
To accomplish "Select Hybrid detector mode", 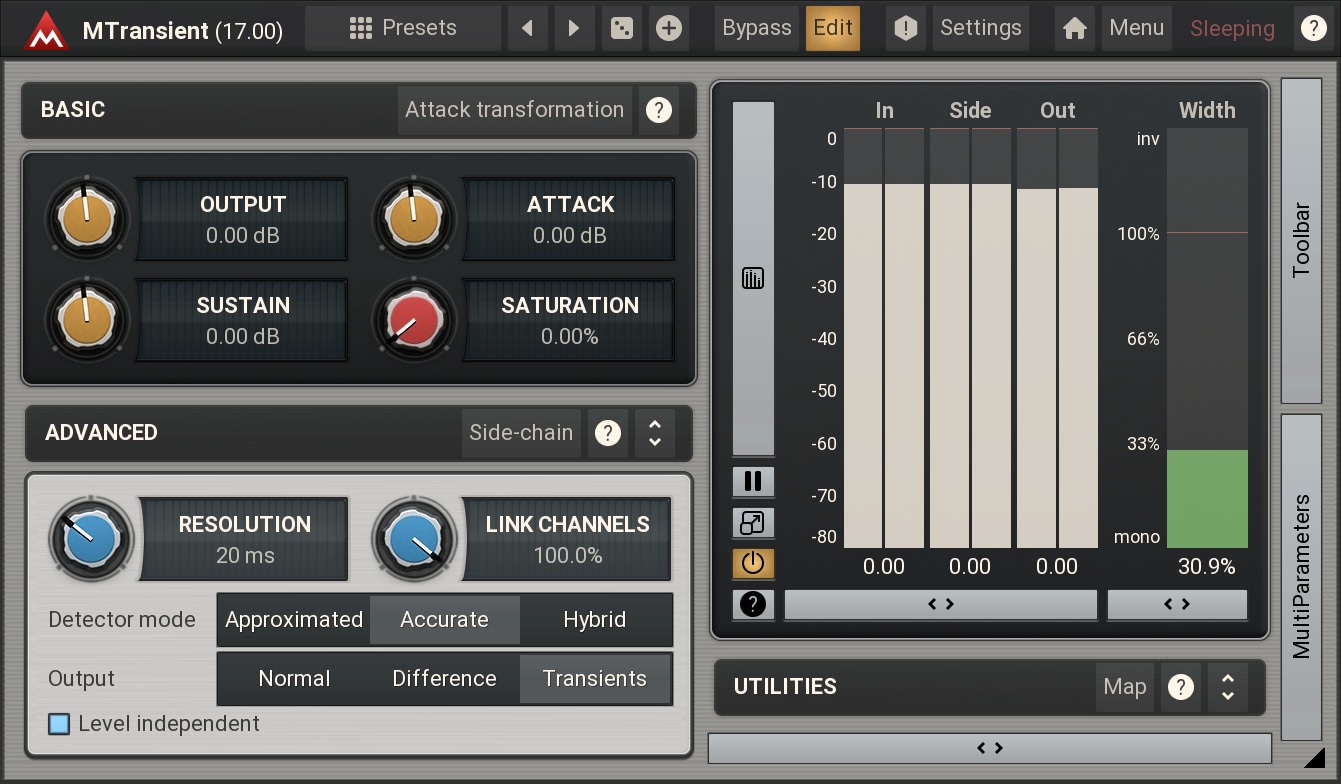I will pyautogui.click(x=594, y=620).
